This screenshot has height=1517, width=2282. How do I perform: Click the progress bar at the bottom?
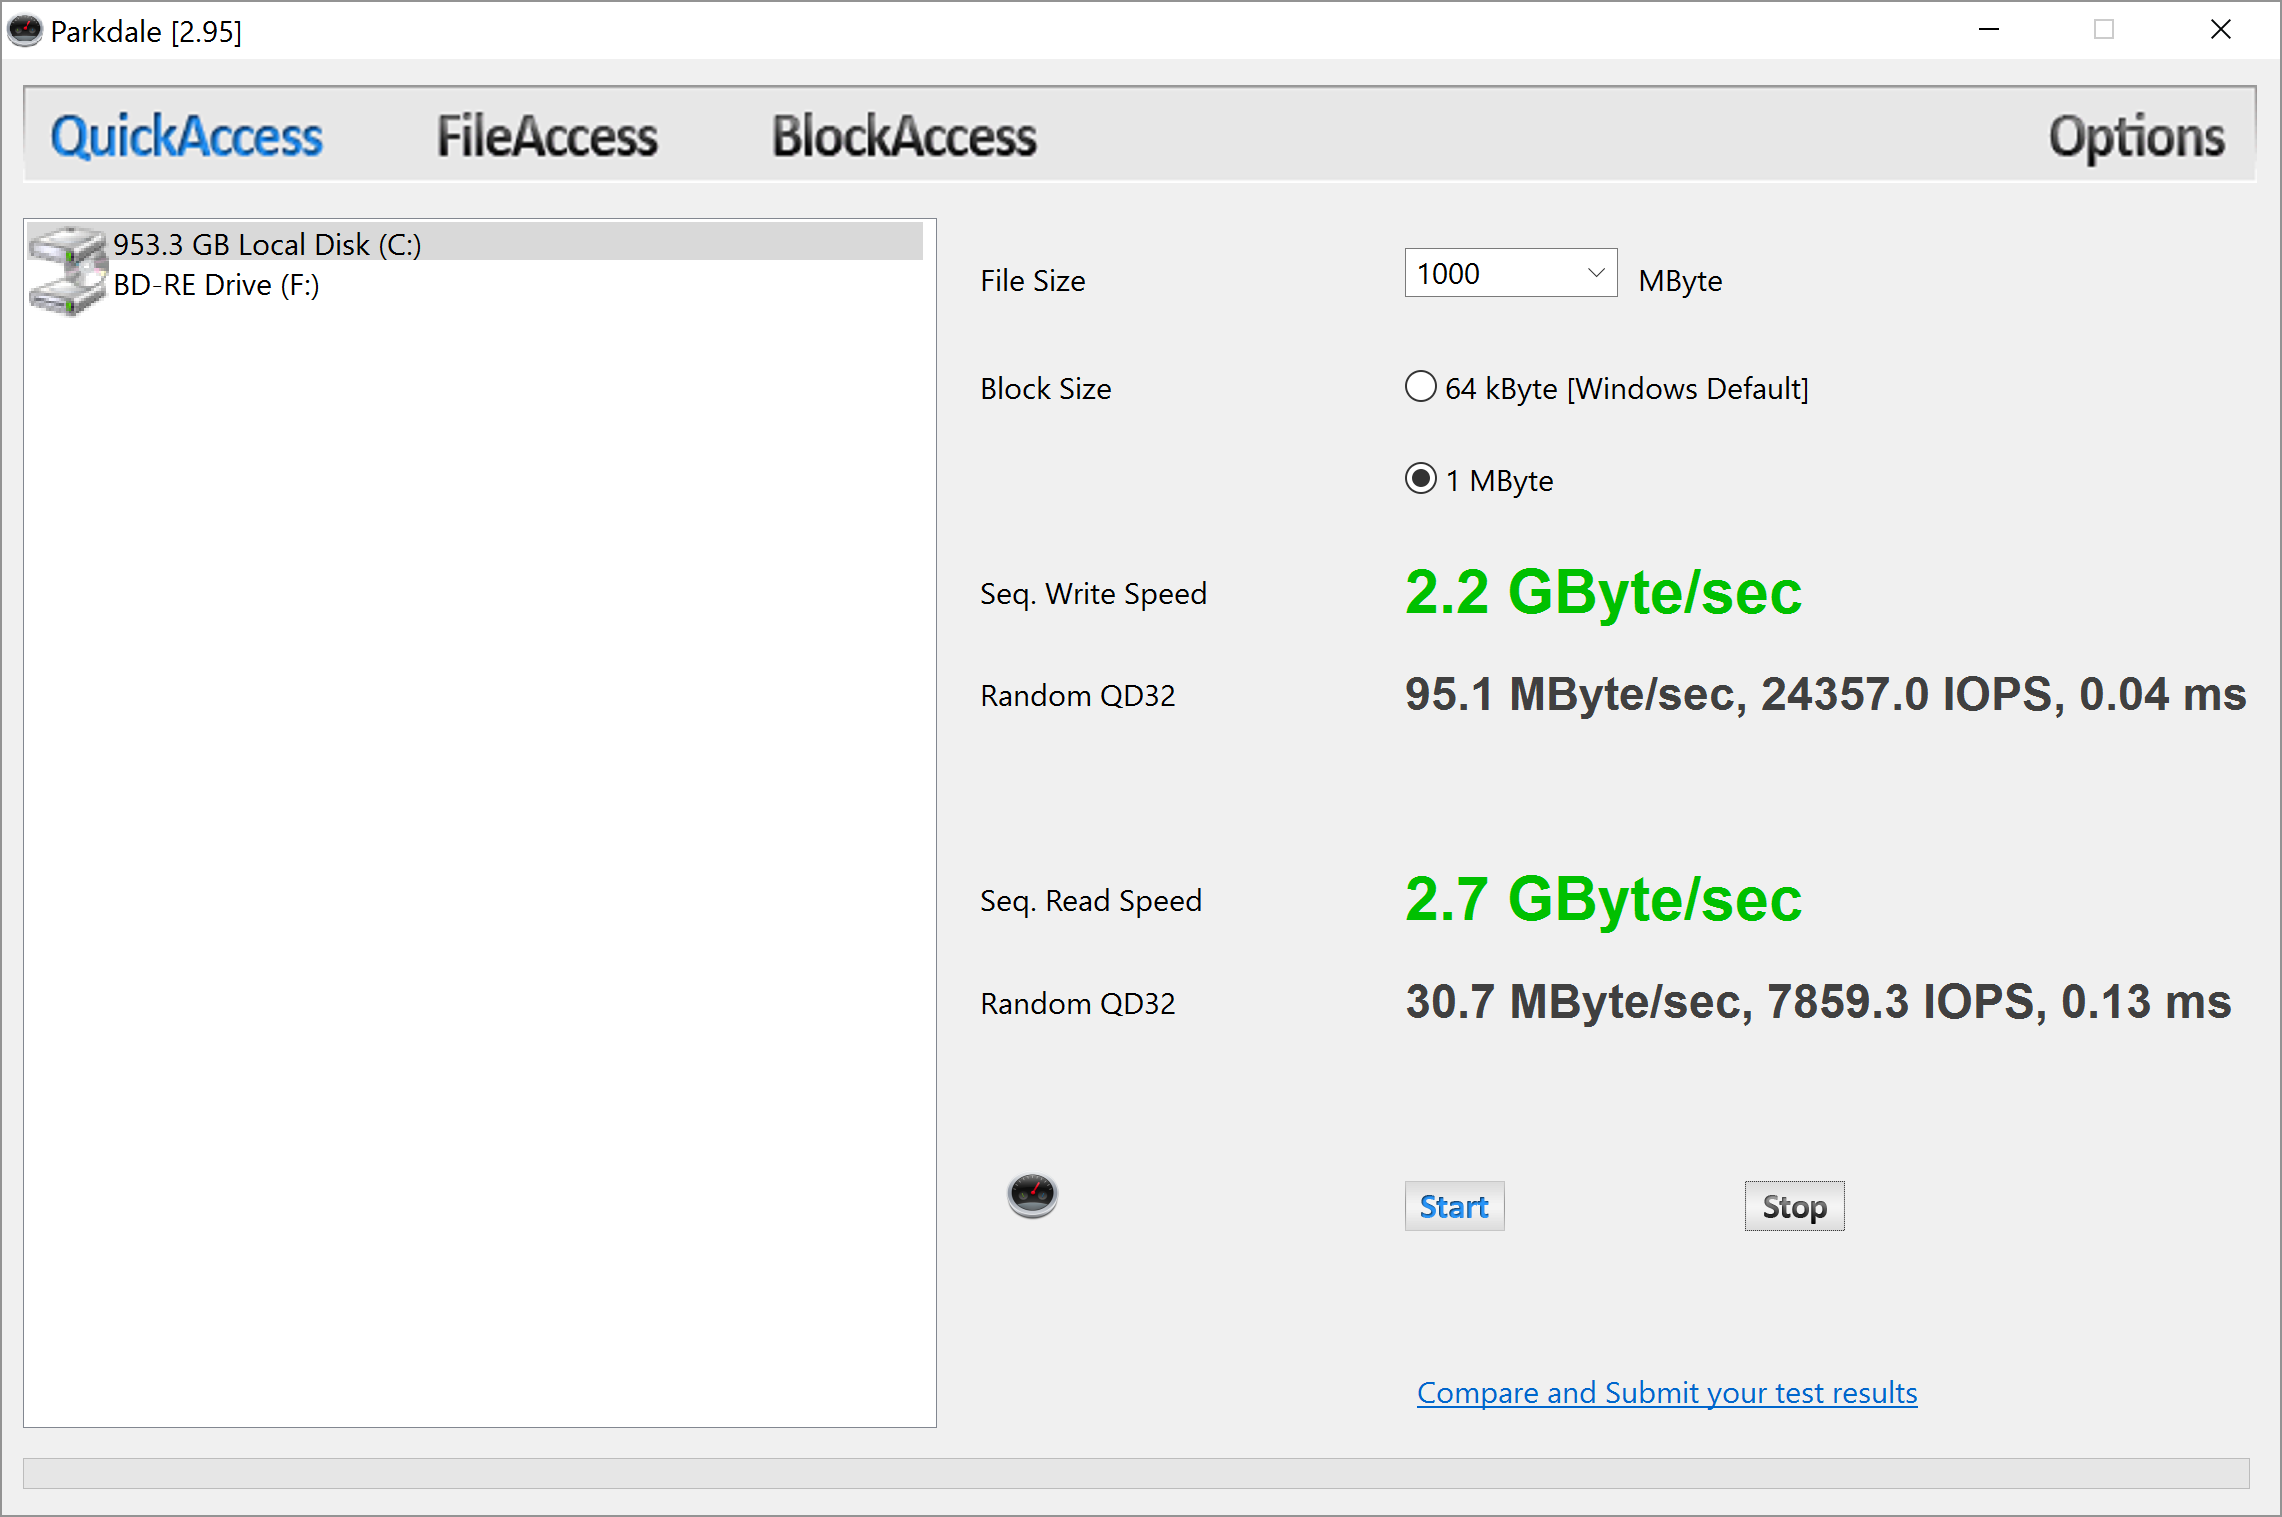pos(1135,1472)
